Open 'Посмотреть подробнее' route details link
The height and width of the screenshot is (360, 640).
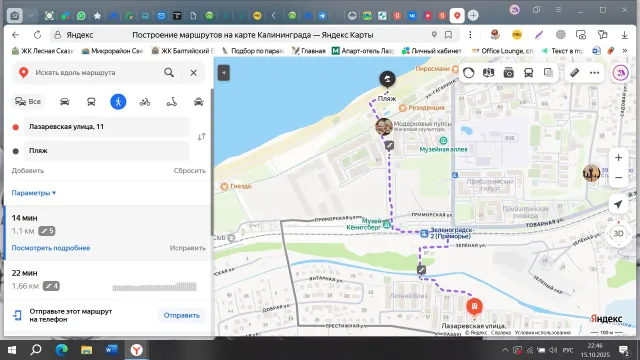pos(51,248)
